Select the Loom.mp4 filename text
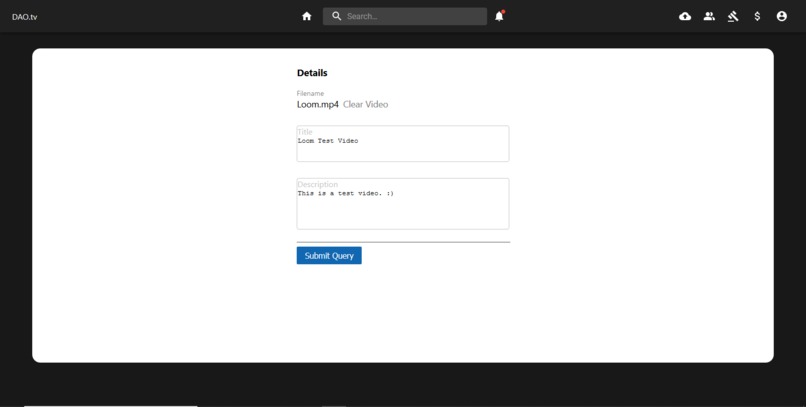The image size is (806, 407). [x=318, y=104]
